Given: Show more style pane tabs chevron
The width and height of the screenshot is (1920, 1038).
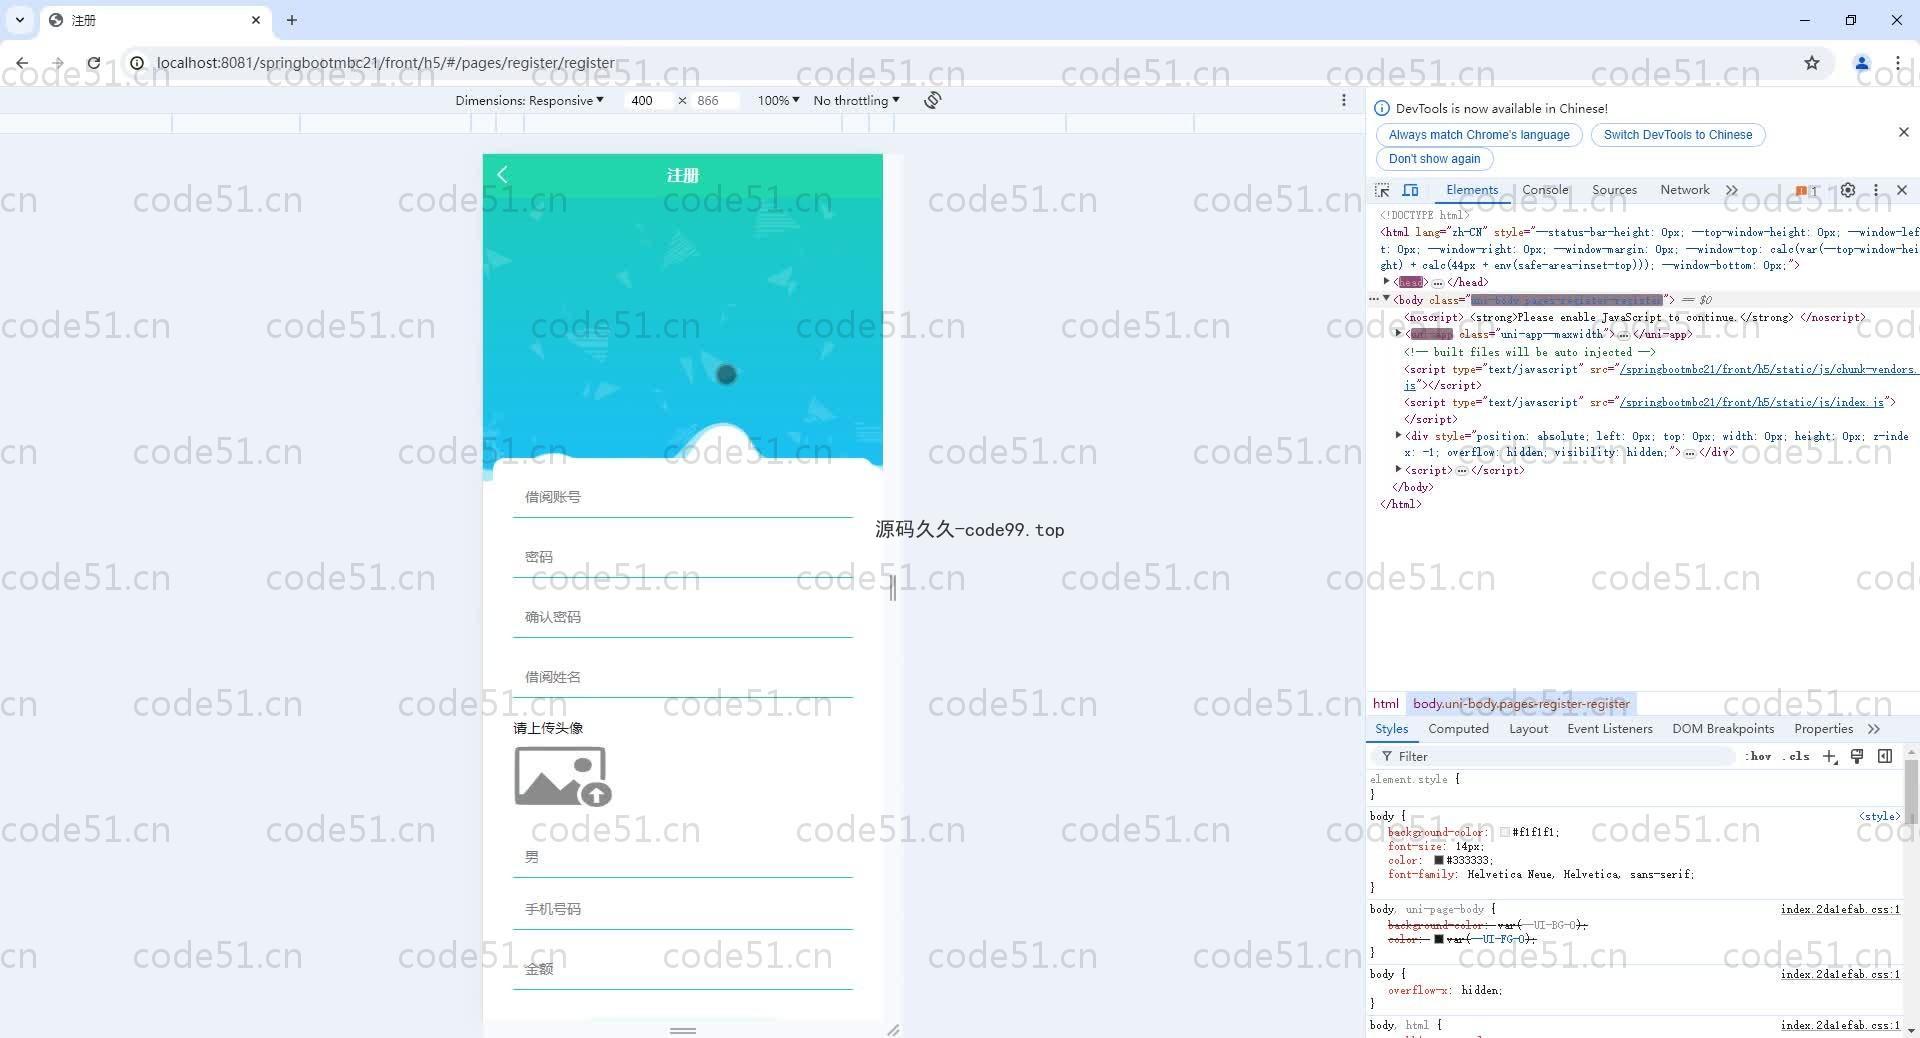Looking at the screenshot, I should coord(1873,729).
